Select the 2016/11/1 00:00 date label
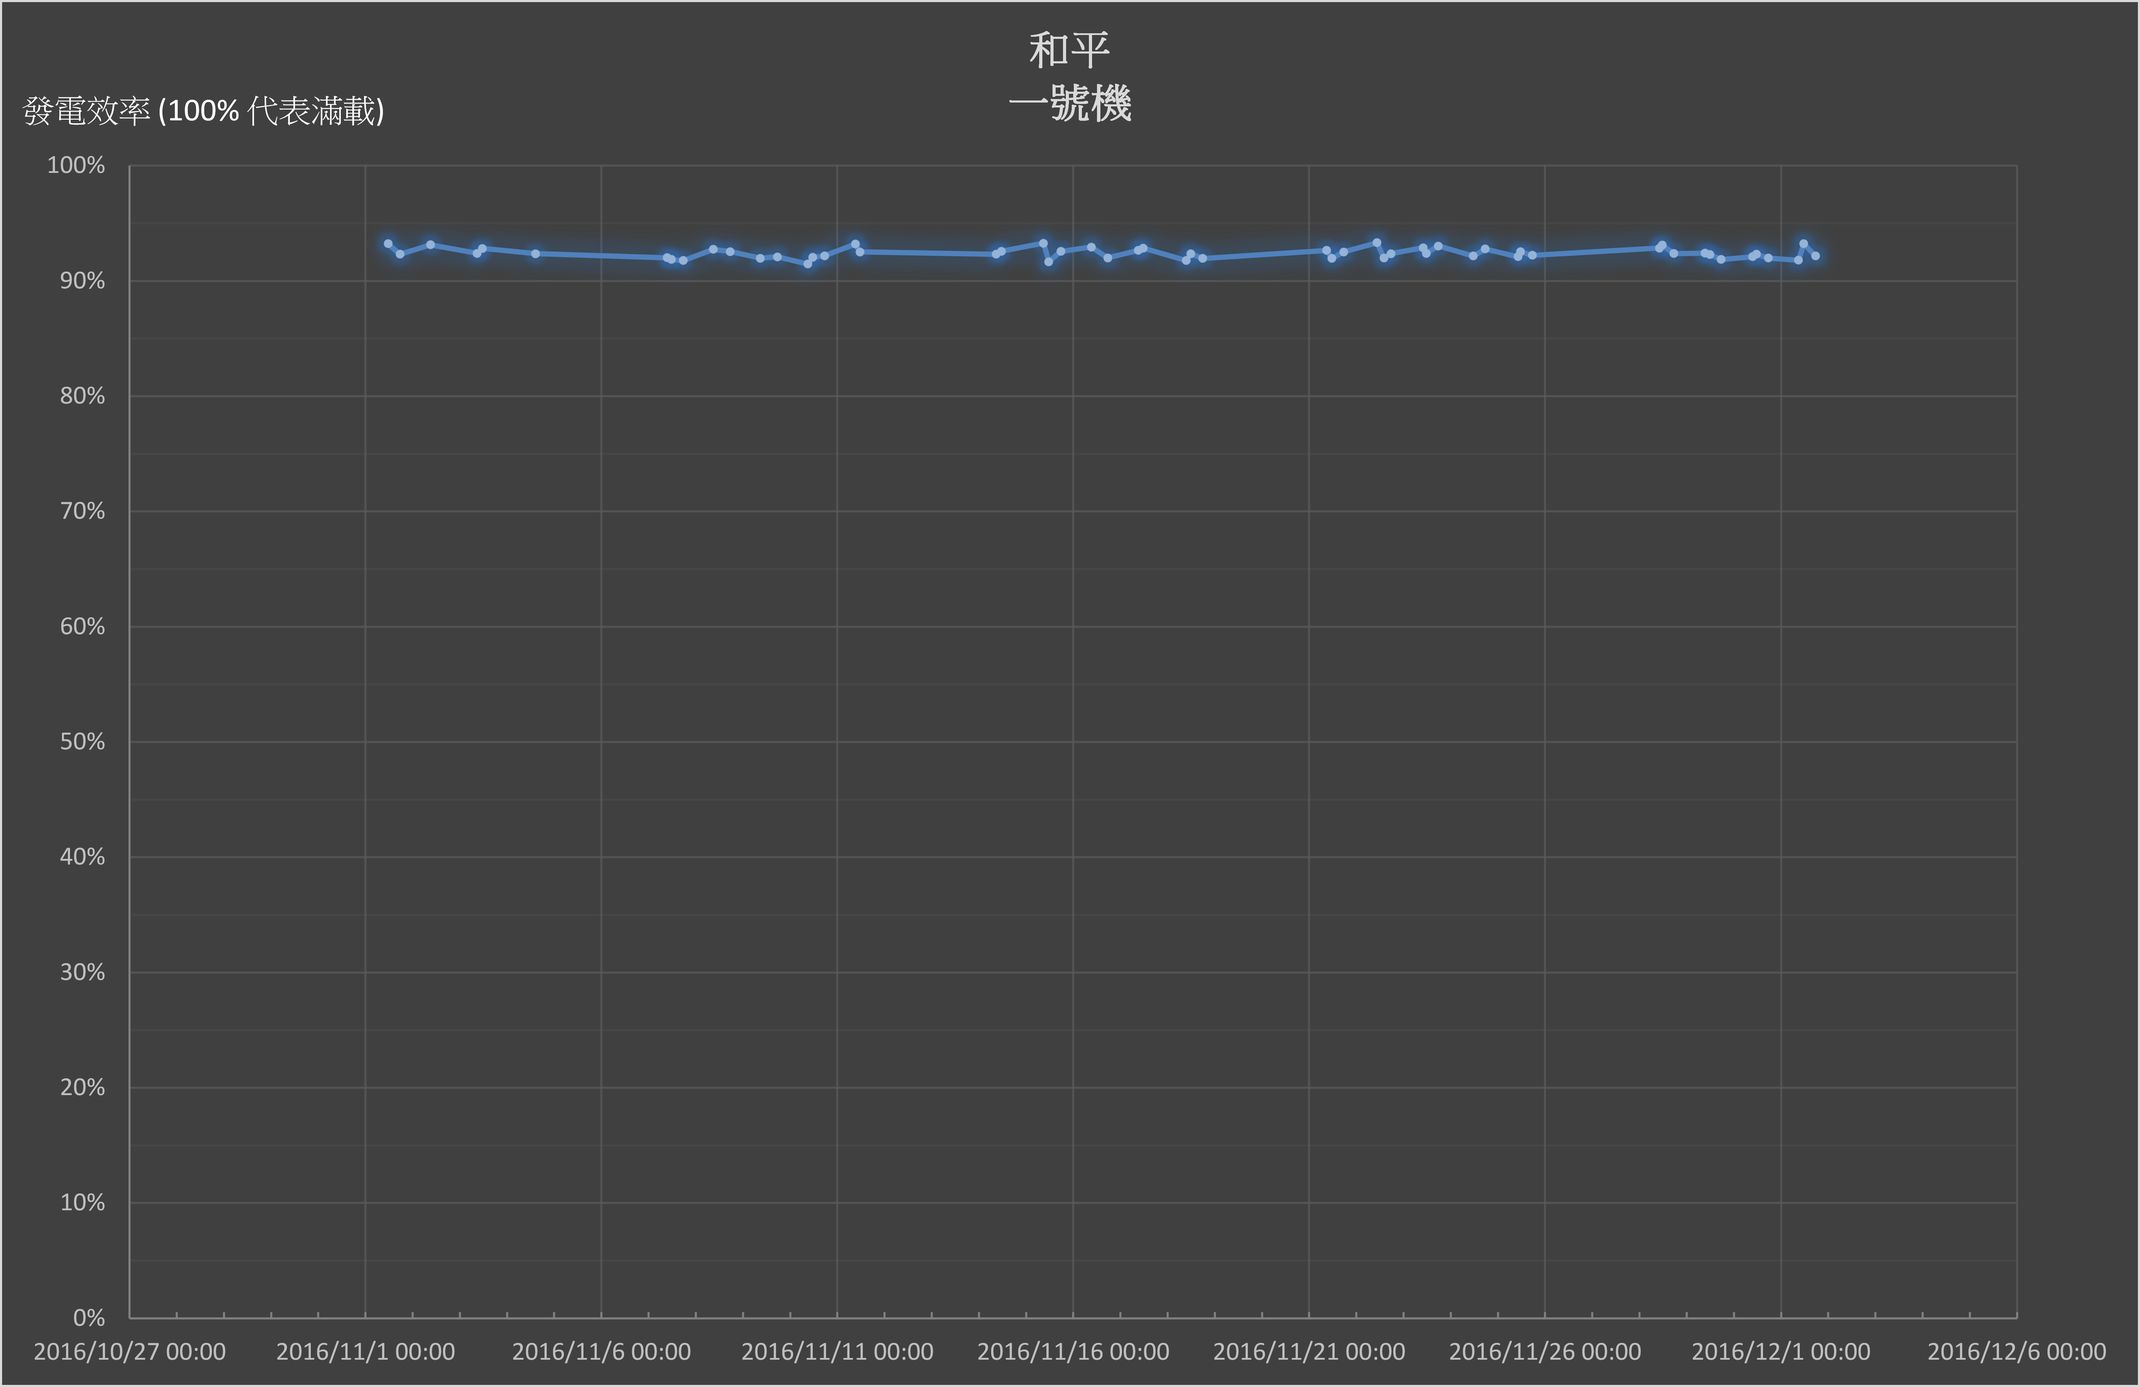 (365, 1352)
